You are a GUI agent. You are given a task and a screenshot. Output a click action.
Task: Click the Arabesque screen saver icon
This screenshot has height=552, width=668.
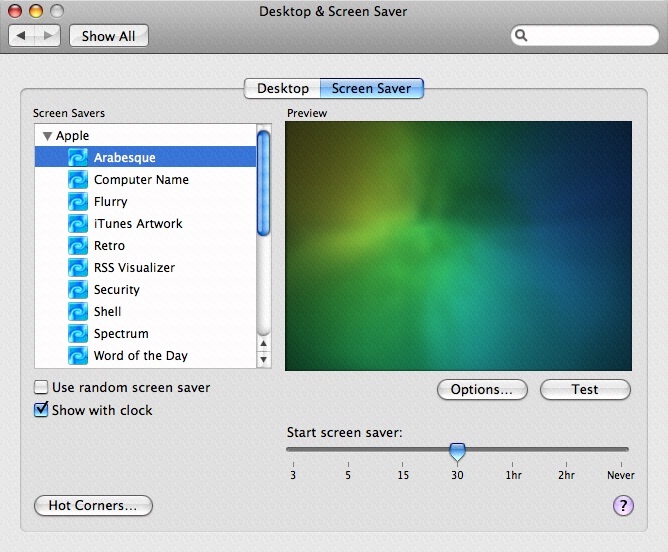click(x=78, y=157)
